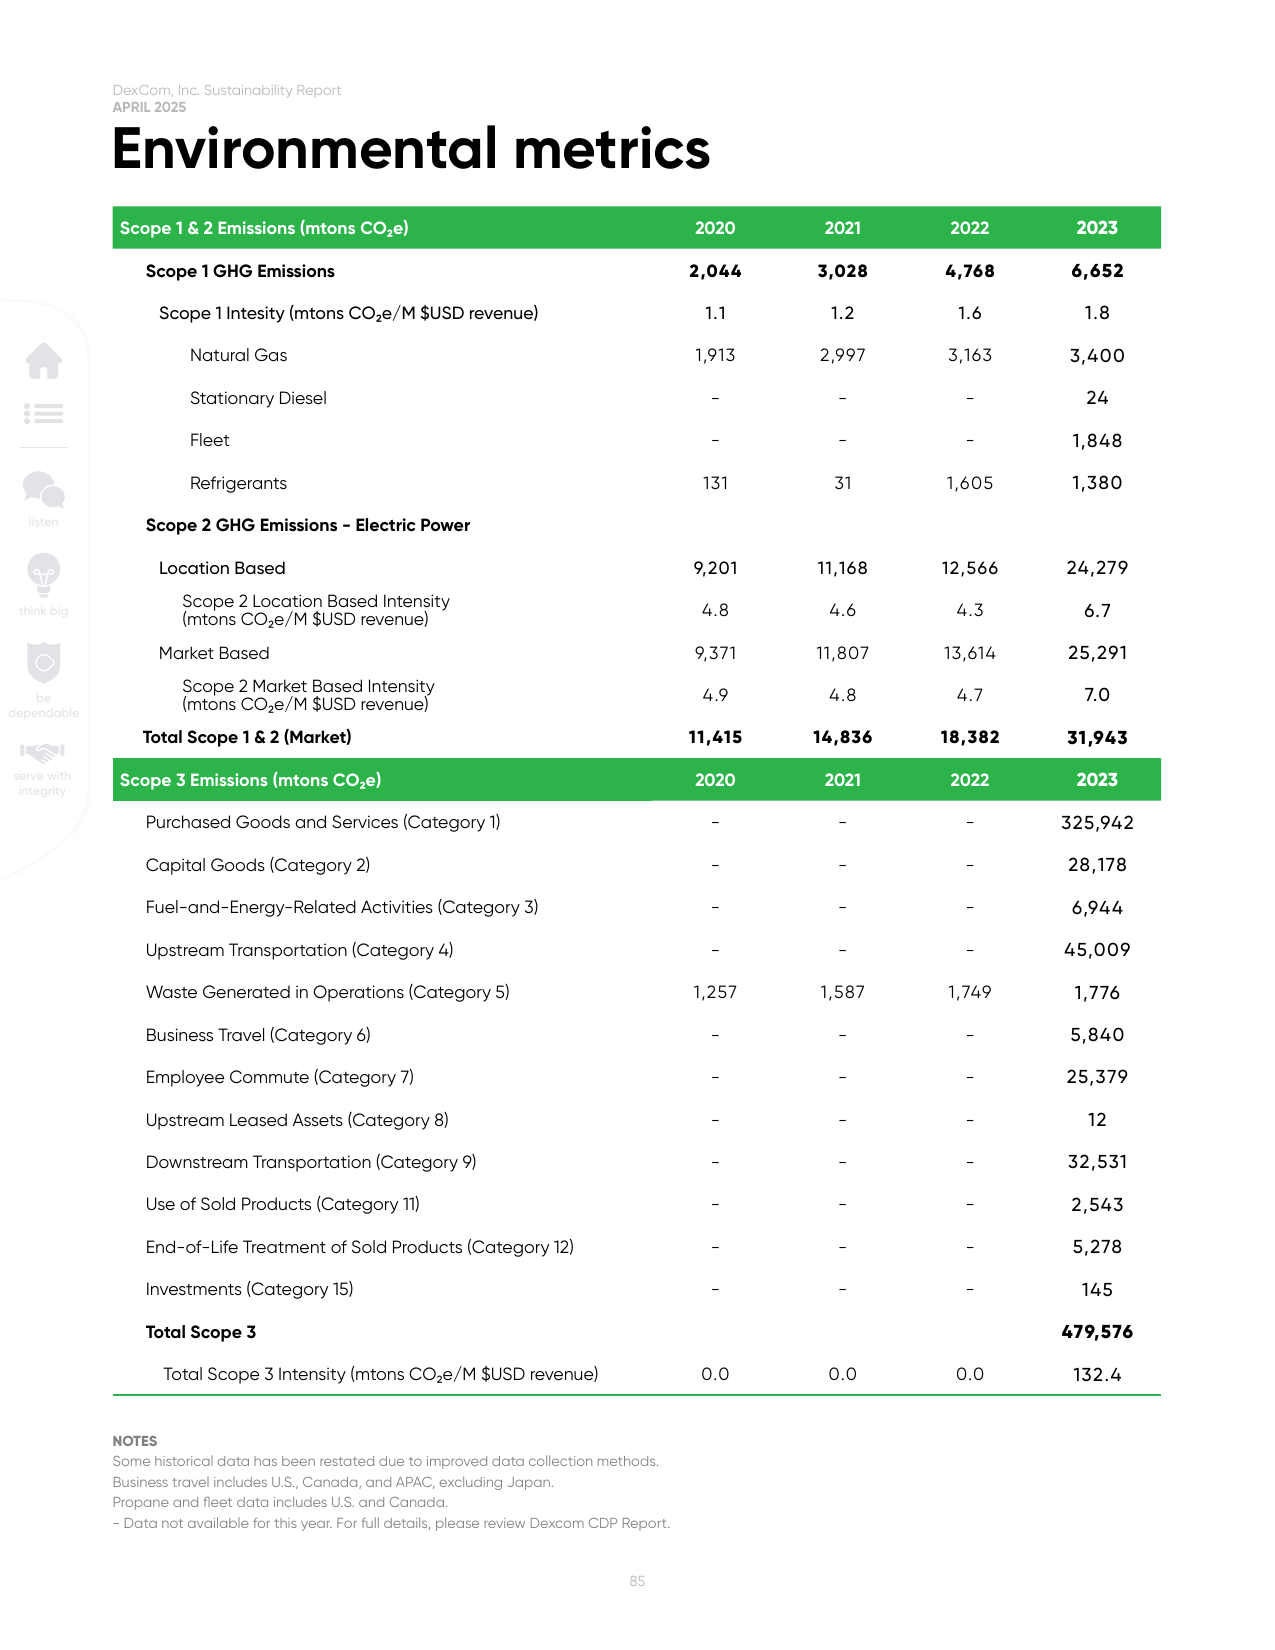Open the 'listen' sidebar label
The width and height of the screenshot is (1275, 1650).
coord(43,522)
